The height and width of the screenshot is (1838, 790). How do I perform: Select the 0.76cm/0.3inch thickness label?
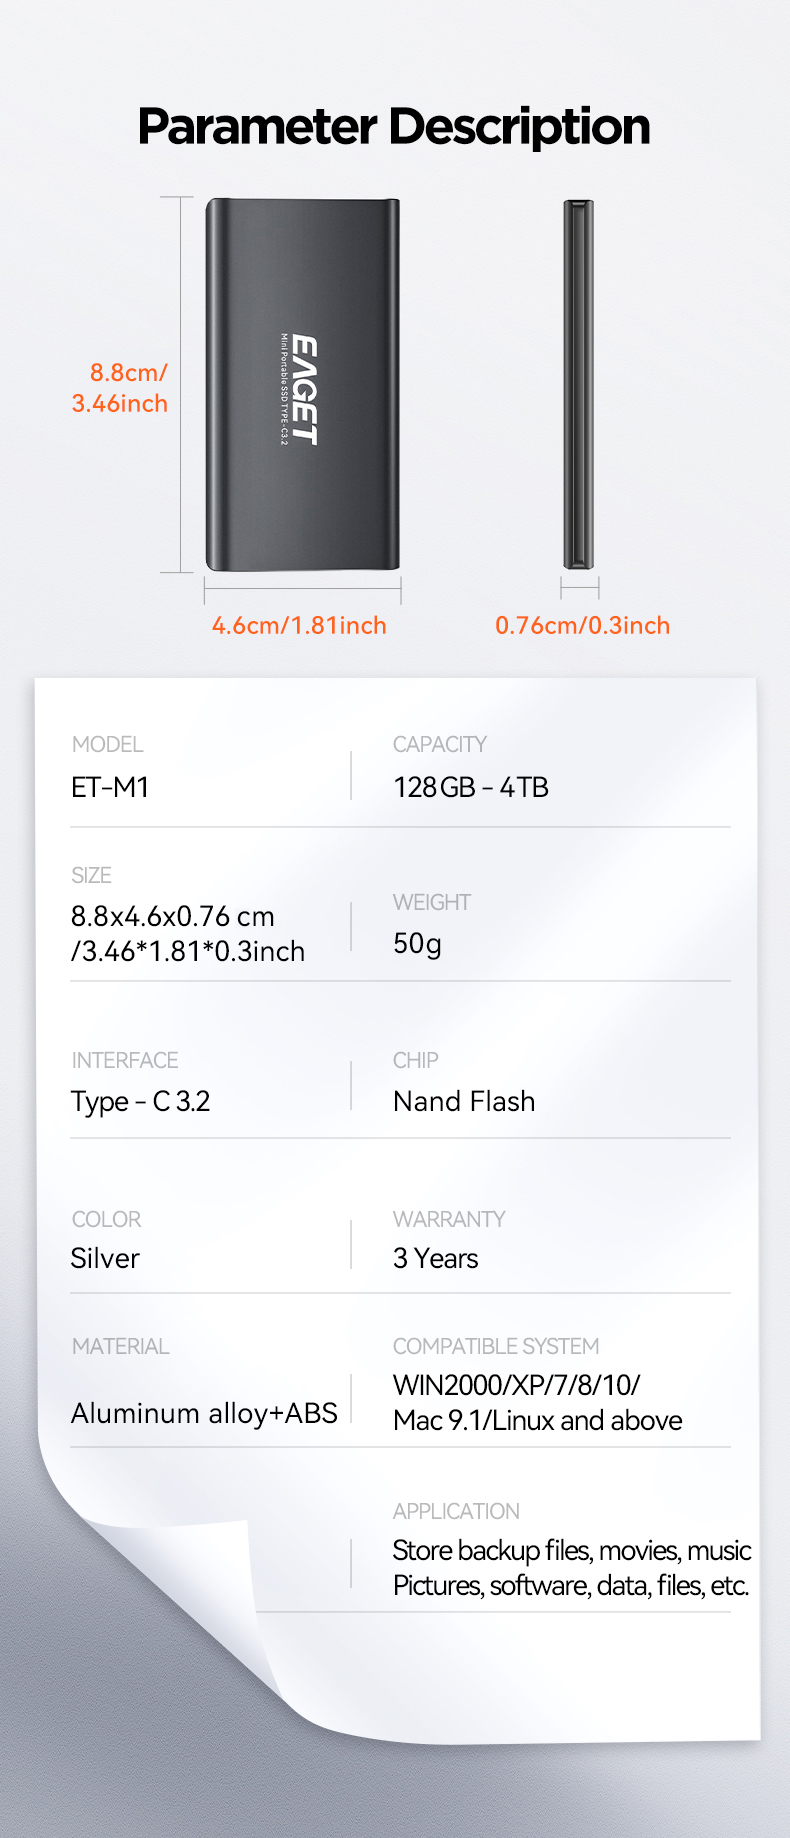click(x=582, y=626)
